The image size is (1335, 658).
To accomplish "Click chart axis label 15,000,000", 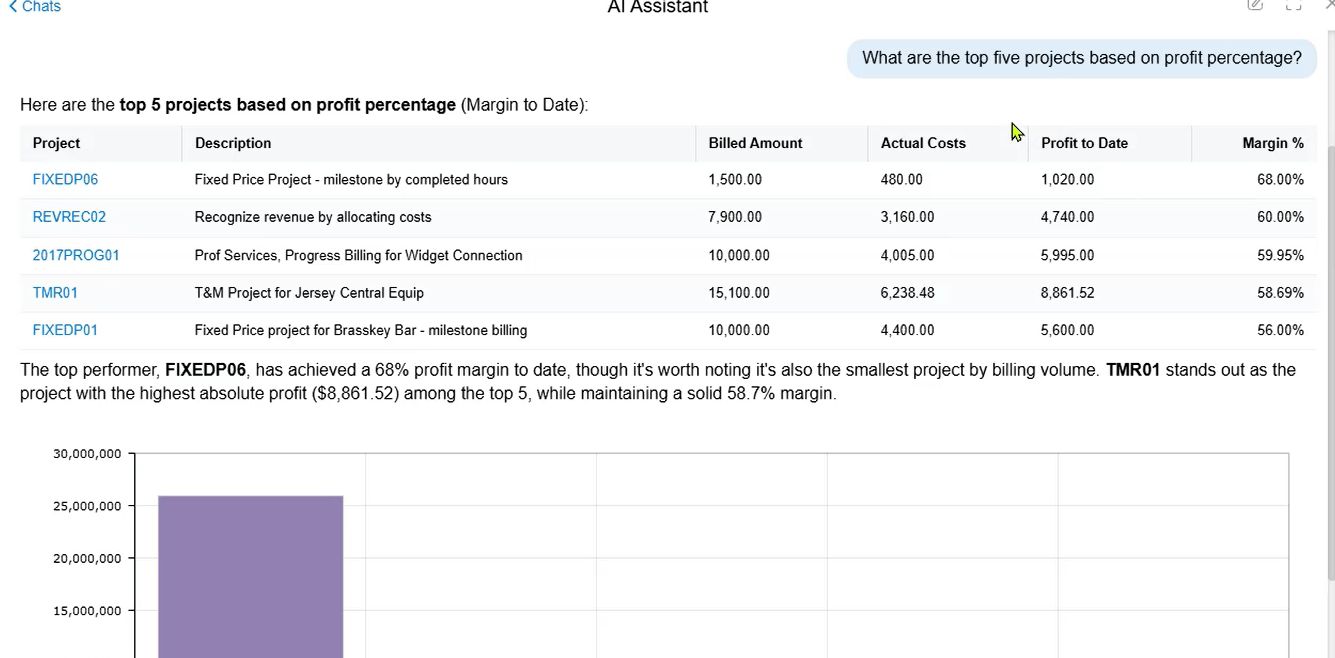I will tap(87, 611).
